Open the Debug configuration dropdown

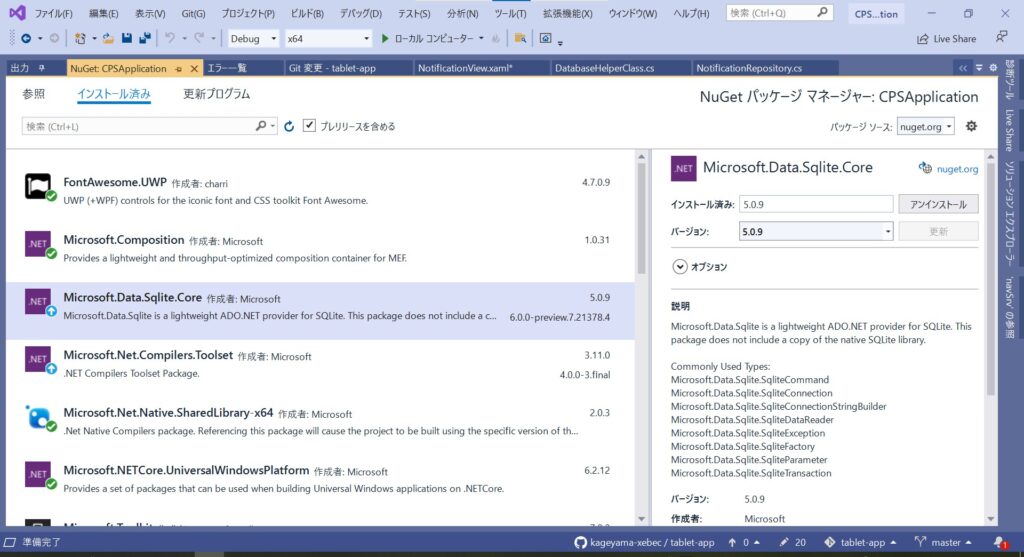pos(252,38)
